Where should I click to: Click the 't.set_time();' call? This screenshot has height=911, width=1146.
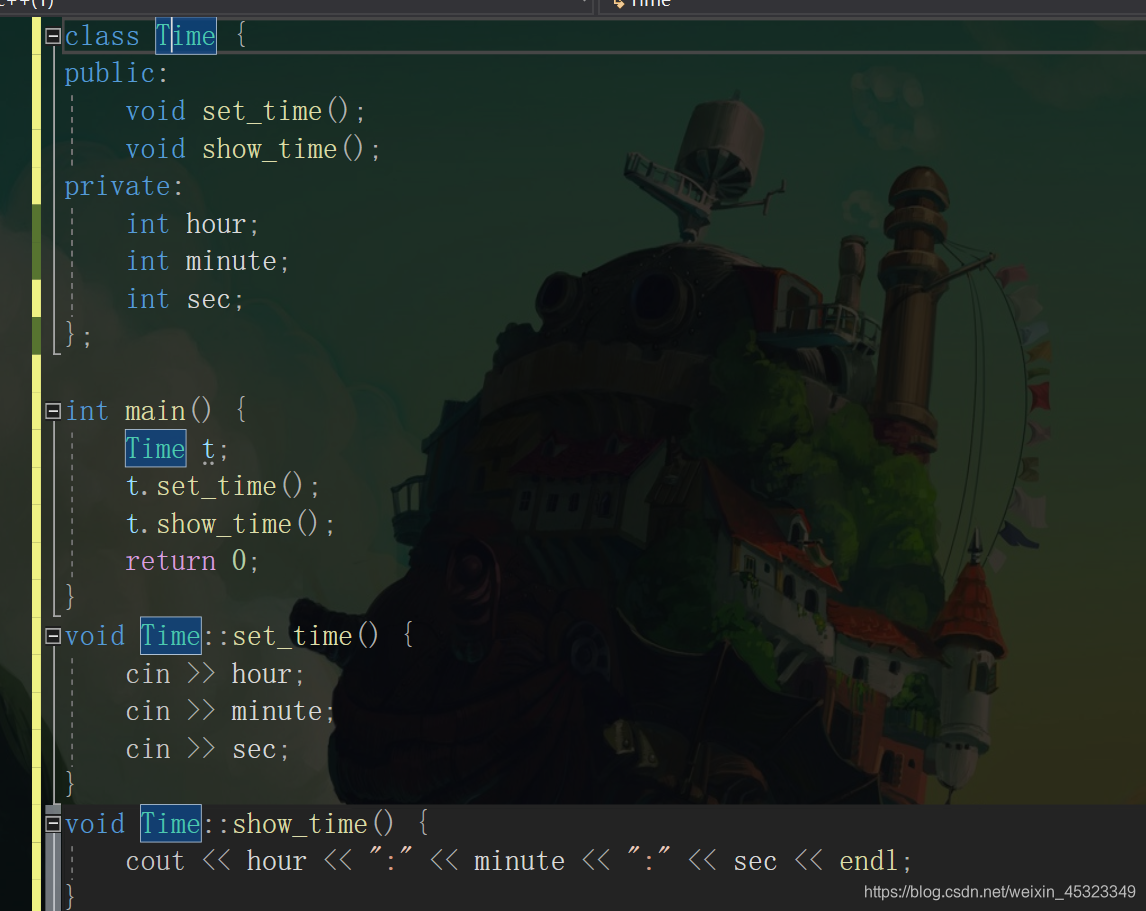pos(222,486)
